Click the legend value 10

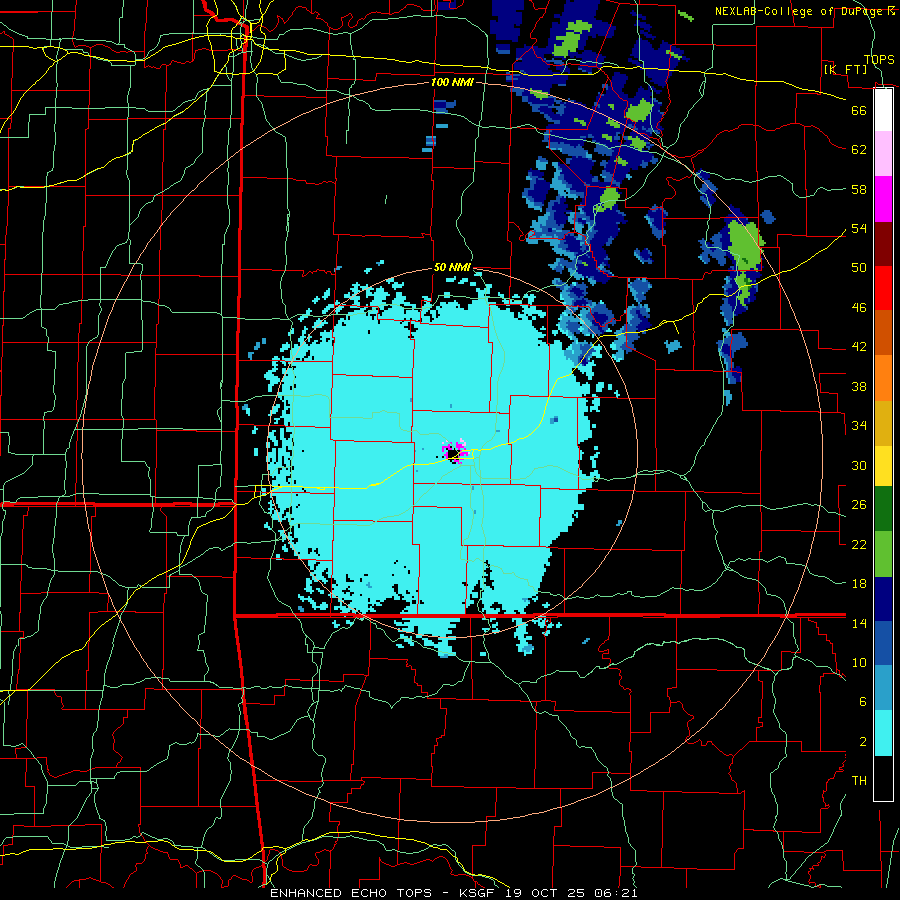[x=859, y=662]
